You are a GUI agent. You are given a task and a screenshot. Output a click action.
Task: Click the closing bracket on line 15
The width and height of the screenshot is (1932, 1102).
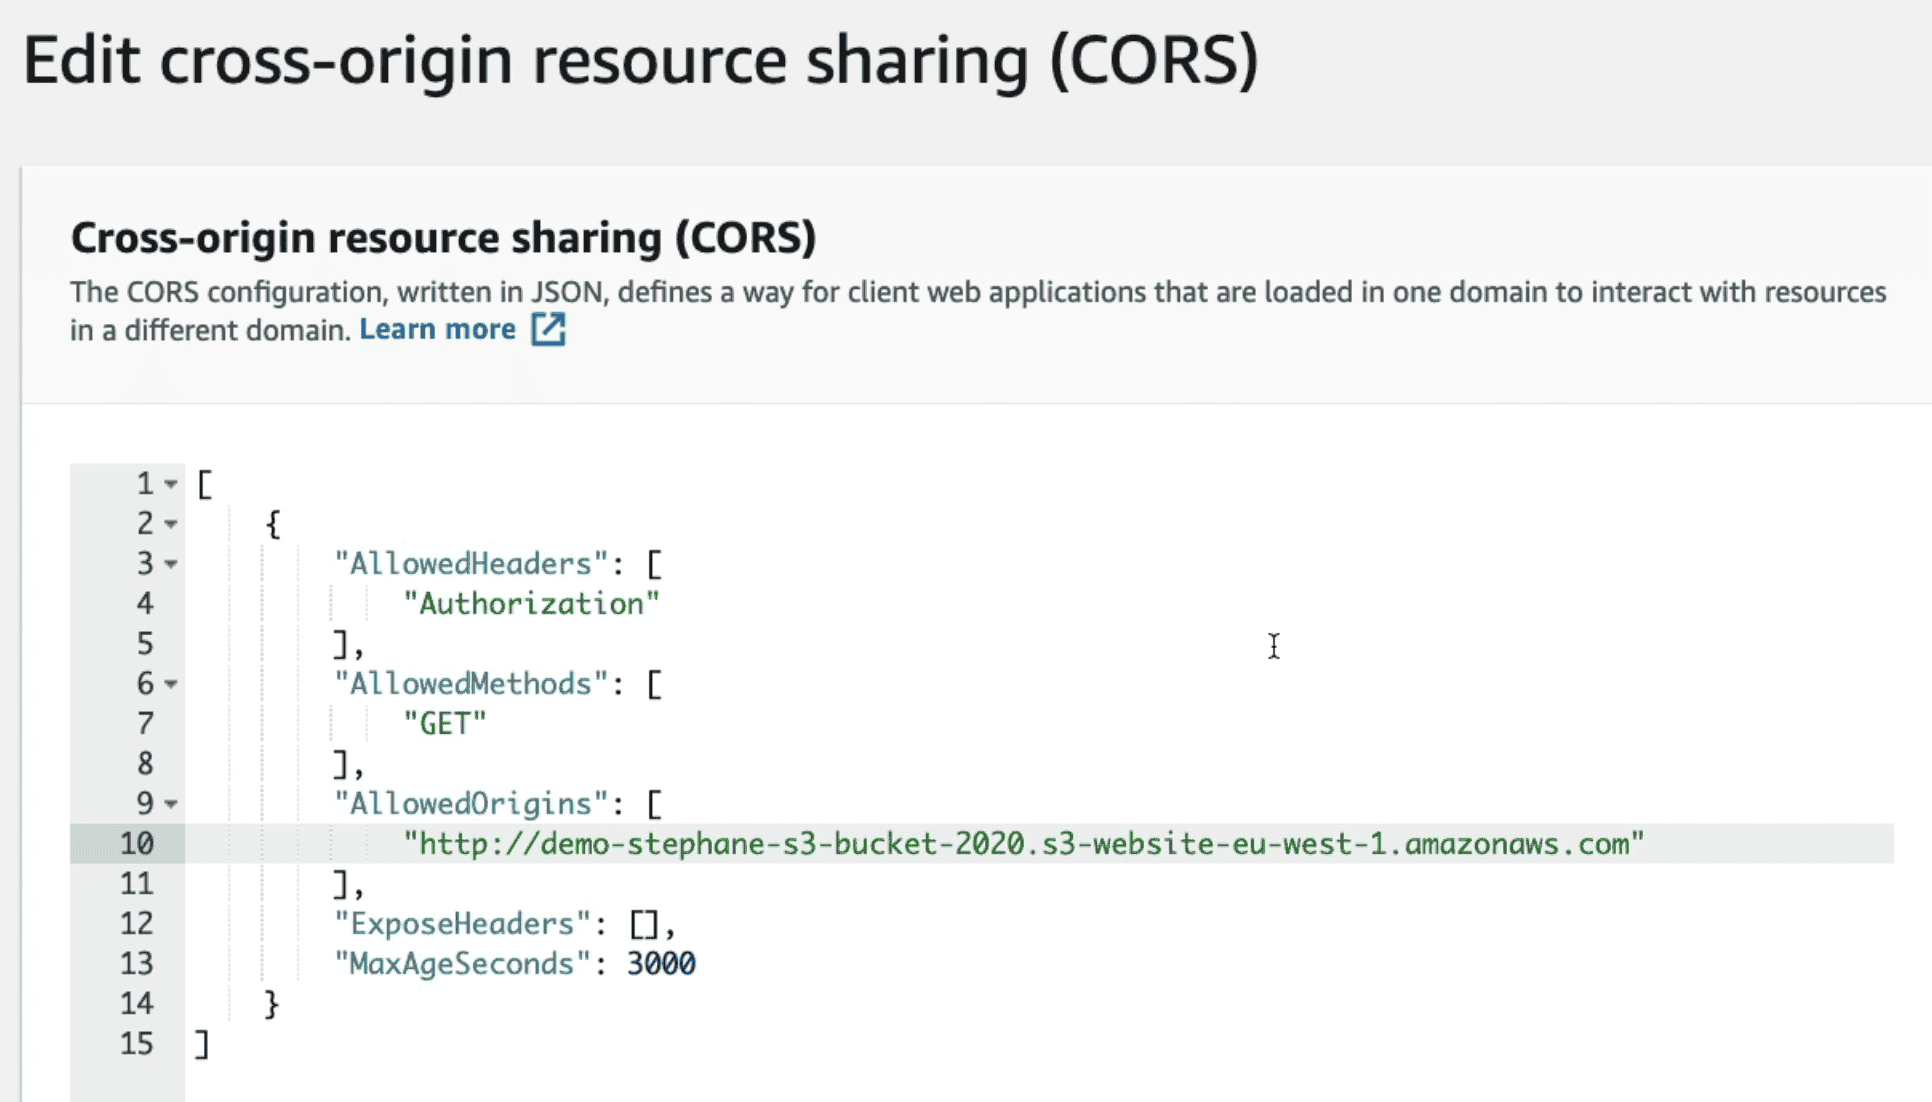coord(203,1044)
